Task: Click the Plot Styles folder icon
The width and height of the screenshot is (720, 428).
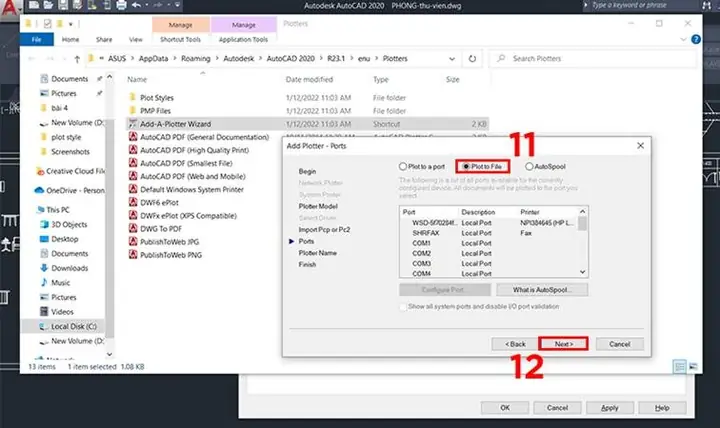Action: (133, 97)
